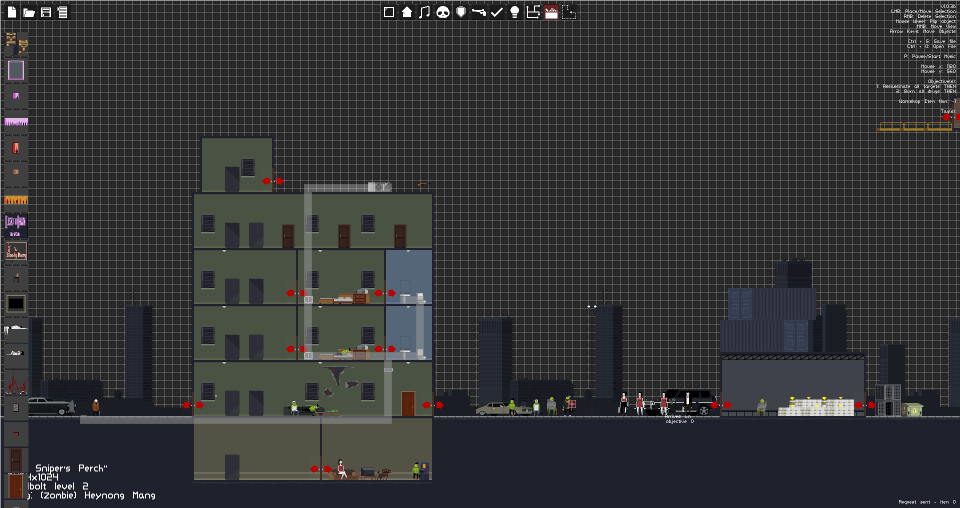Pick the purple neon sign palette item
Image resolution: width=960 pixels, height=508 pixels.
(16, 224)
